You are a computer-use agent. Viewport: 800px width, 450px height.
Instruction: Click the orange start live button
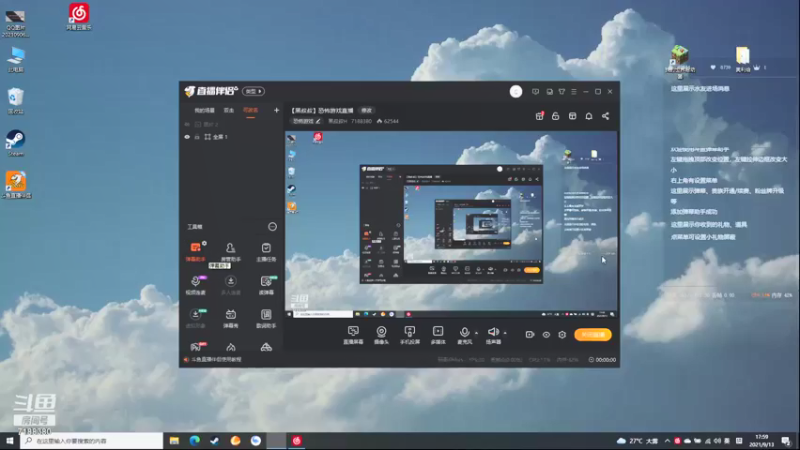click(x=593, y=335)
